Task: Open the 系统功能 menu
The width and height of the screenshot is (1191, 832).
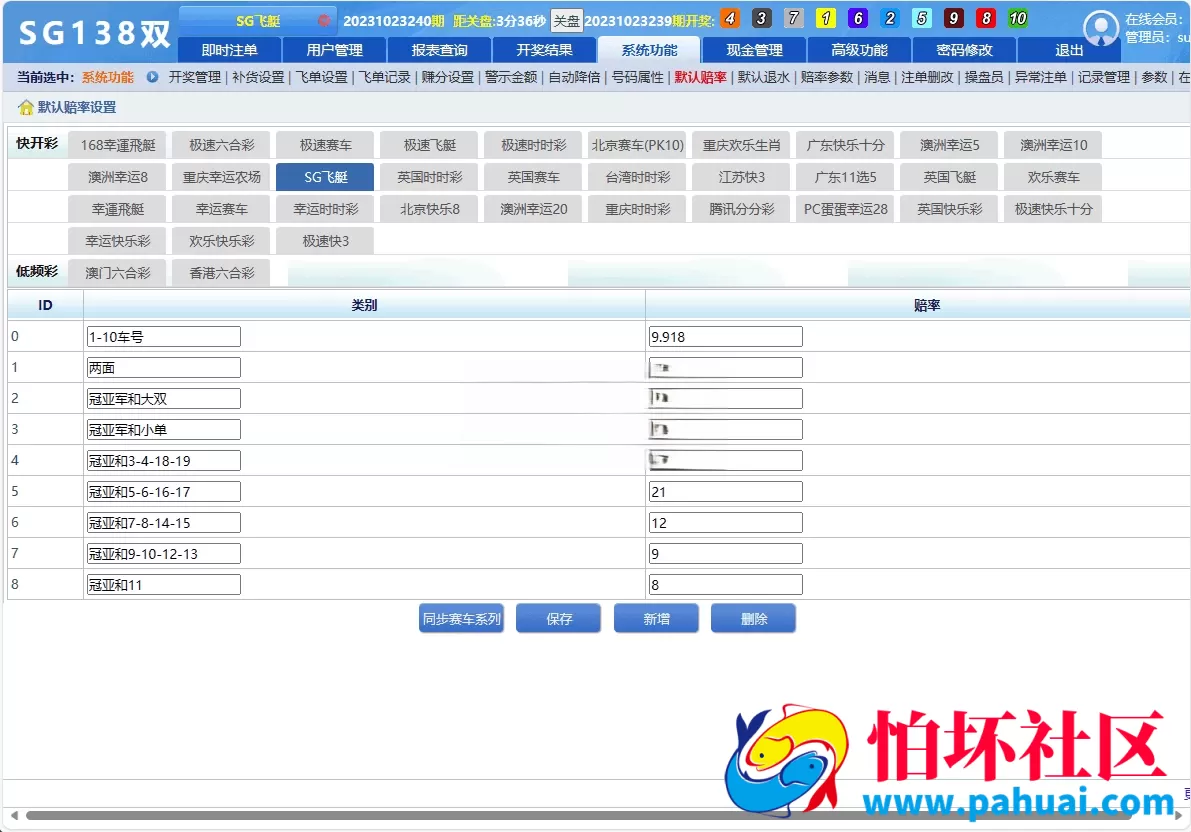Action: click(x=649, y=50)
